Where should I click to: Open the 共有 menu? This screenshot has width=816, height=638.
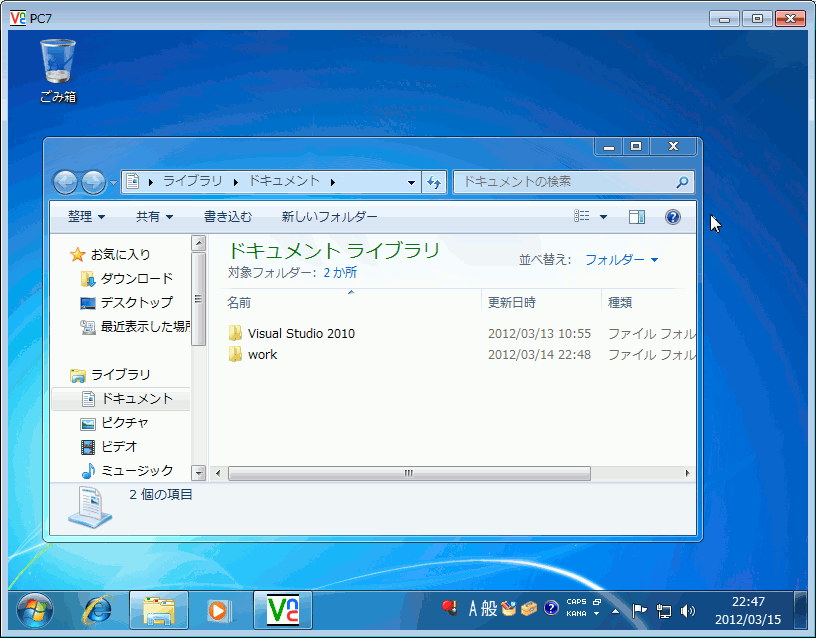click(x=149, y=217)
